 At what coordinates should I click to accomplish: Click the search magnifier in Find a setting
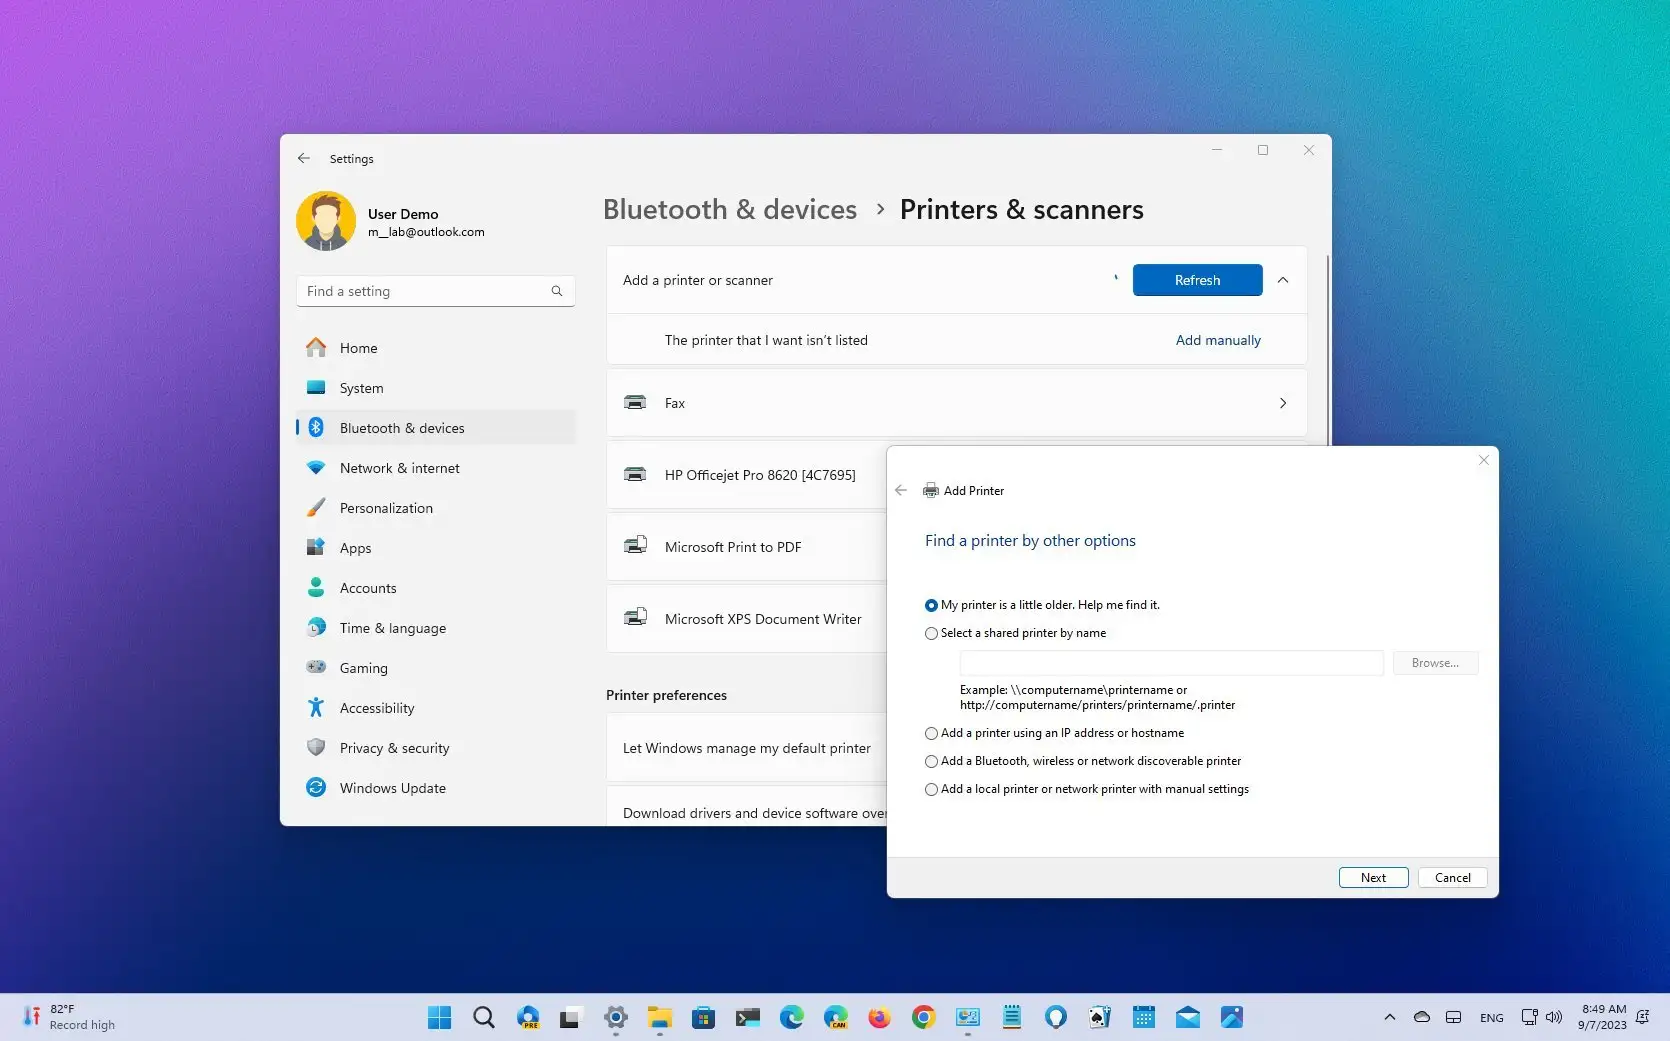tap(557, 291)
